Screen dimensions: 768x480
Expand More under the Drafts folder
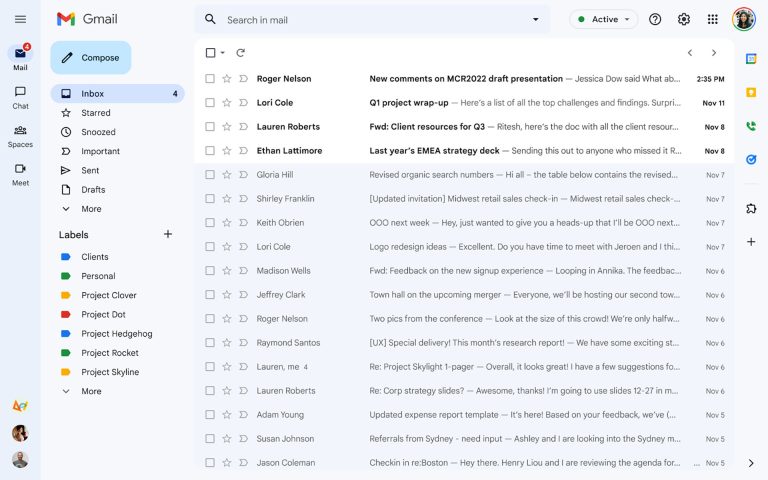(x=91, y=209)
